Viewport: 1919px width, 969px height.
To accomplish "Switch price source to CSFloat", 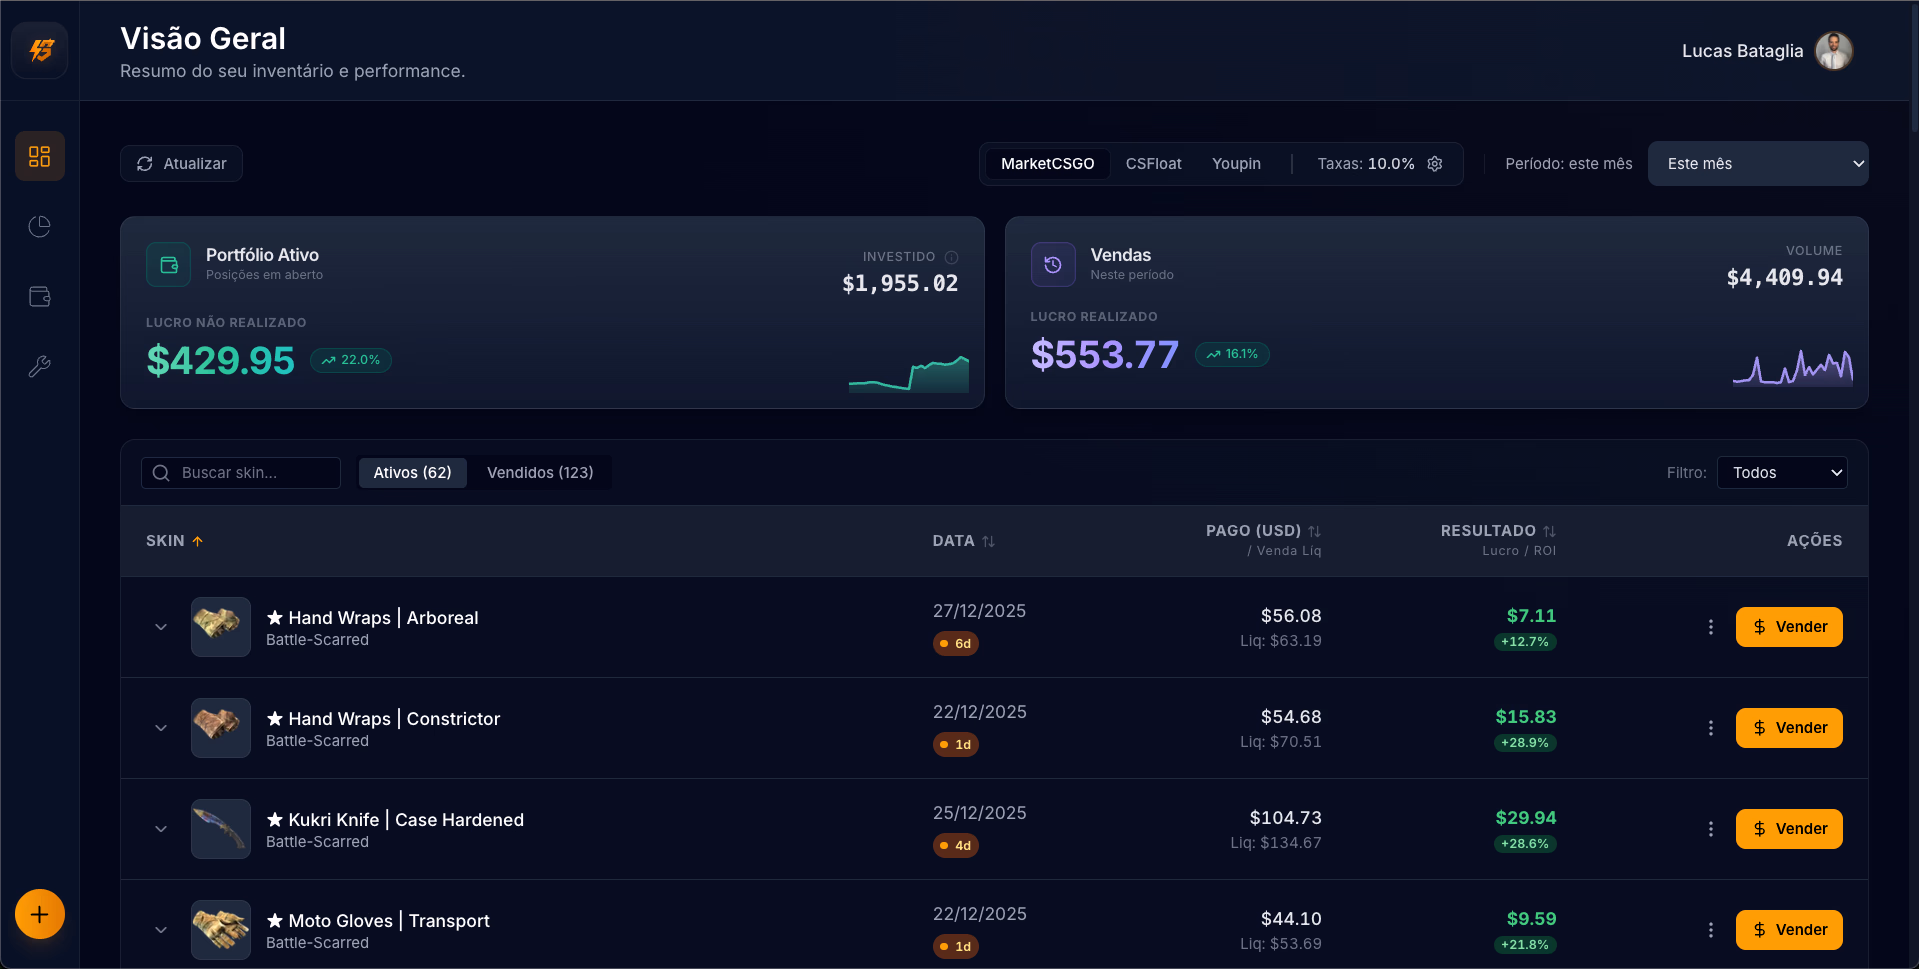I will pyautogui.click(x=1153, y=164).
